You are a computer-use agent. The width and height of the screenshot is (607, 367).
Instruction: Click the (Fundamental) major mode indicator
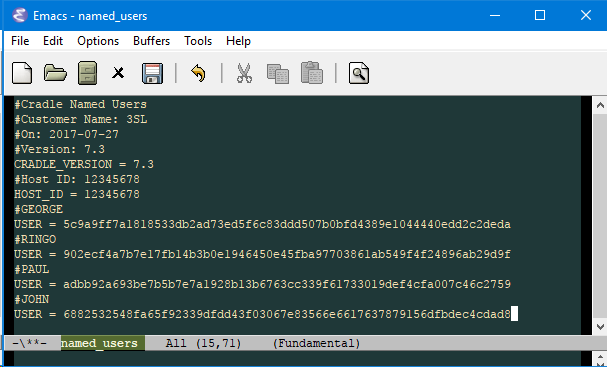[x=316, y=343]
